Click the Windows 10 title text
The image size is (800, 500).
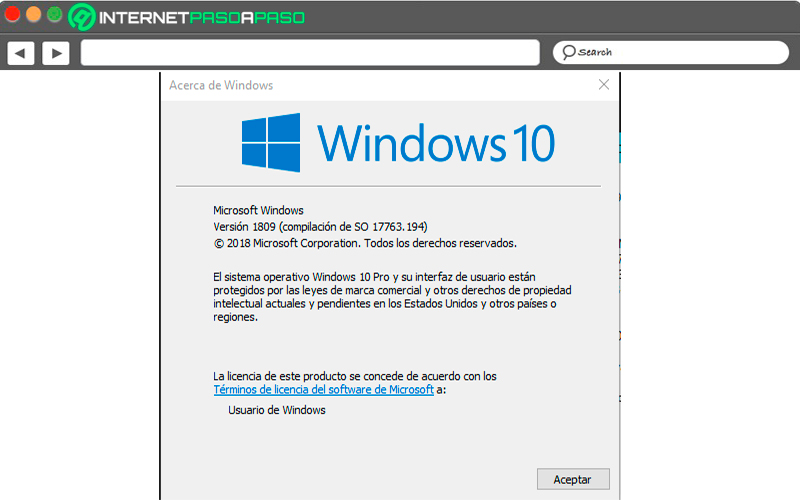click(x=436, y=143)
